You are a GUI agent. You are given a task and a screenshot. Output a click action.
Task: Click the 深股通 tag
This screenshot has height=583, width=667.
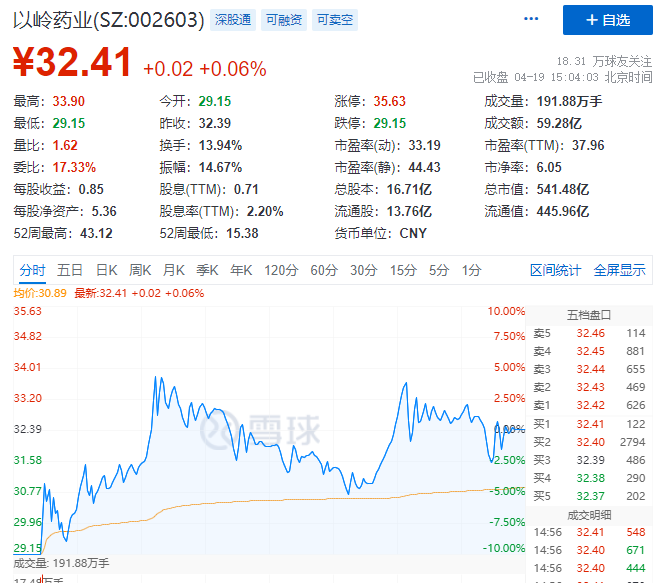(x=233, y=20)
